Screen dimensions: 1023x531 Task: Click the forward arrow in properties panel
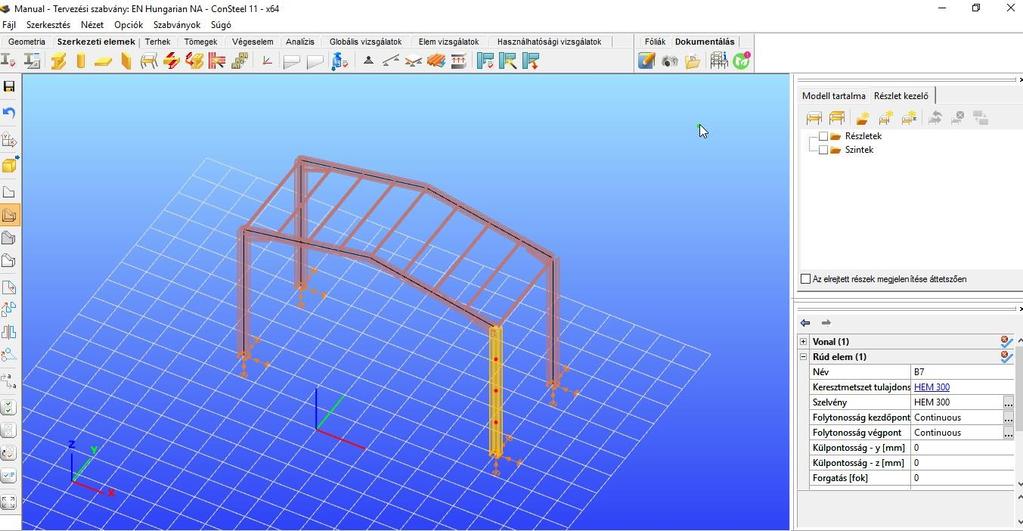pos(826,323)
